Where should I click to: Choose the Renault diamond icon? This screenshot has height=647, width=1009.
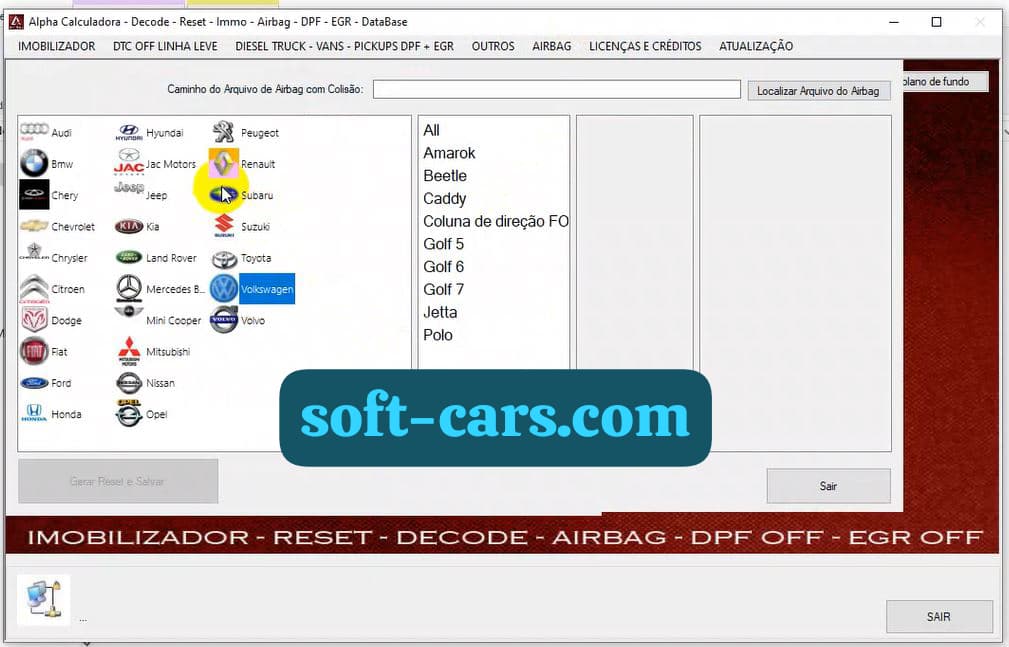click(223, 163)
